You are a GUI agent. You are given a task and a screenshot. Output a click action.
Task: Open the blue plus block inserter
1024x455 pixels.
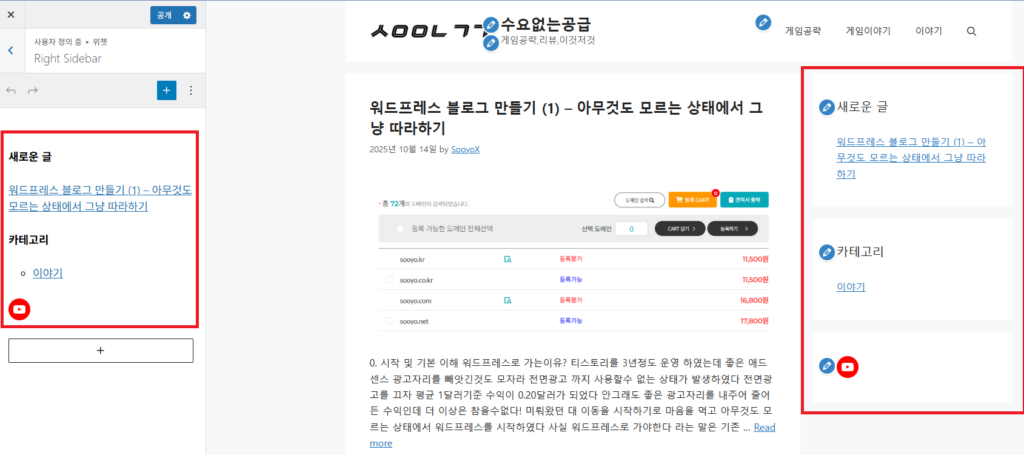coord(166,90)
